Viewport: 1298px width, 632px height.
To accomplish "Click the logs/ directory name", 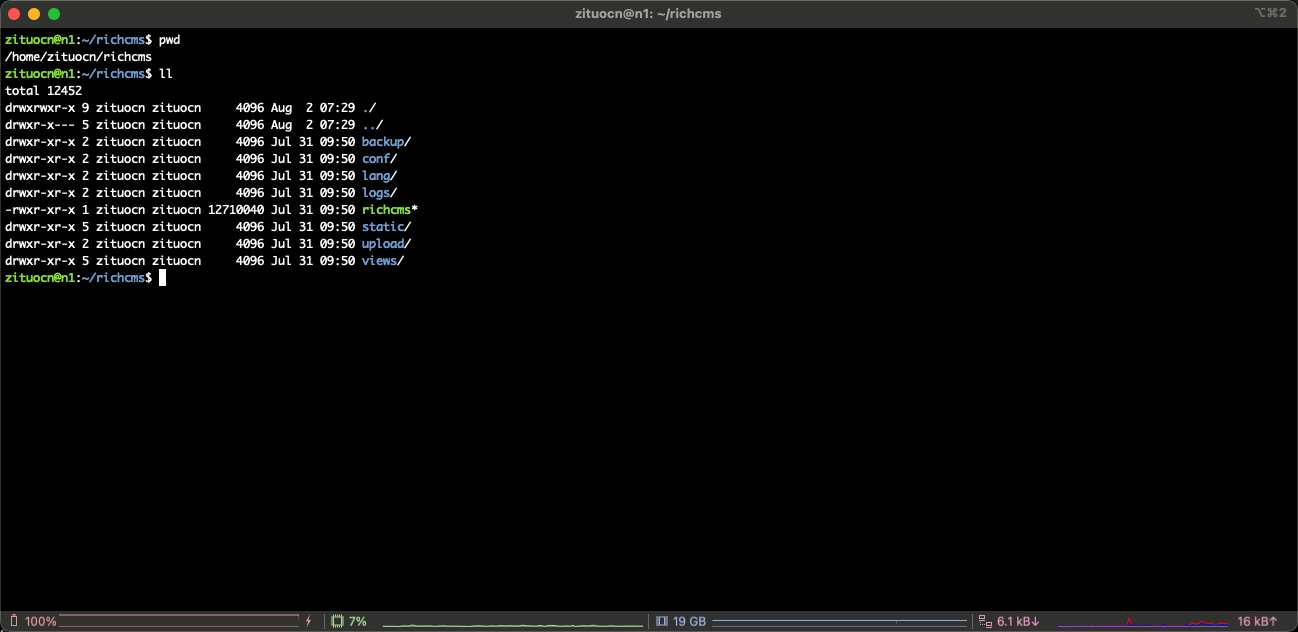I will (379, 193).
